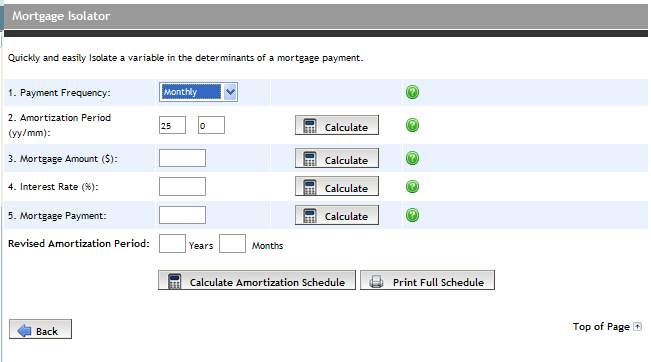The image size is (651, 362).
Task: Click the Revised Amortization Years field
Action: (x=172, y=244)
